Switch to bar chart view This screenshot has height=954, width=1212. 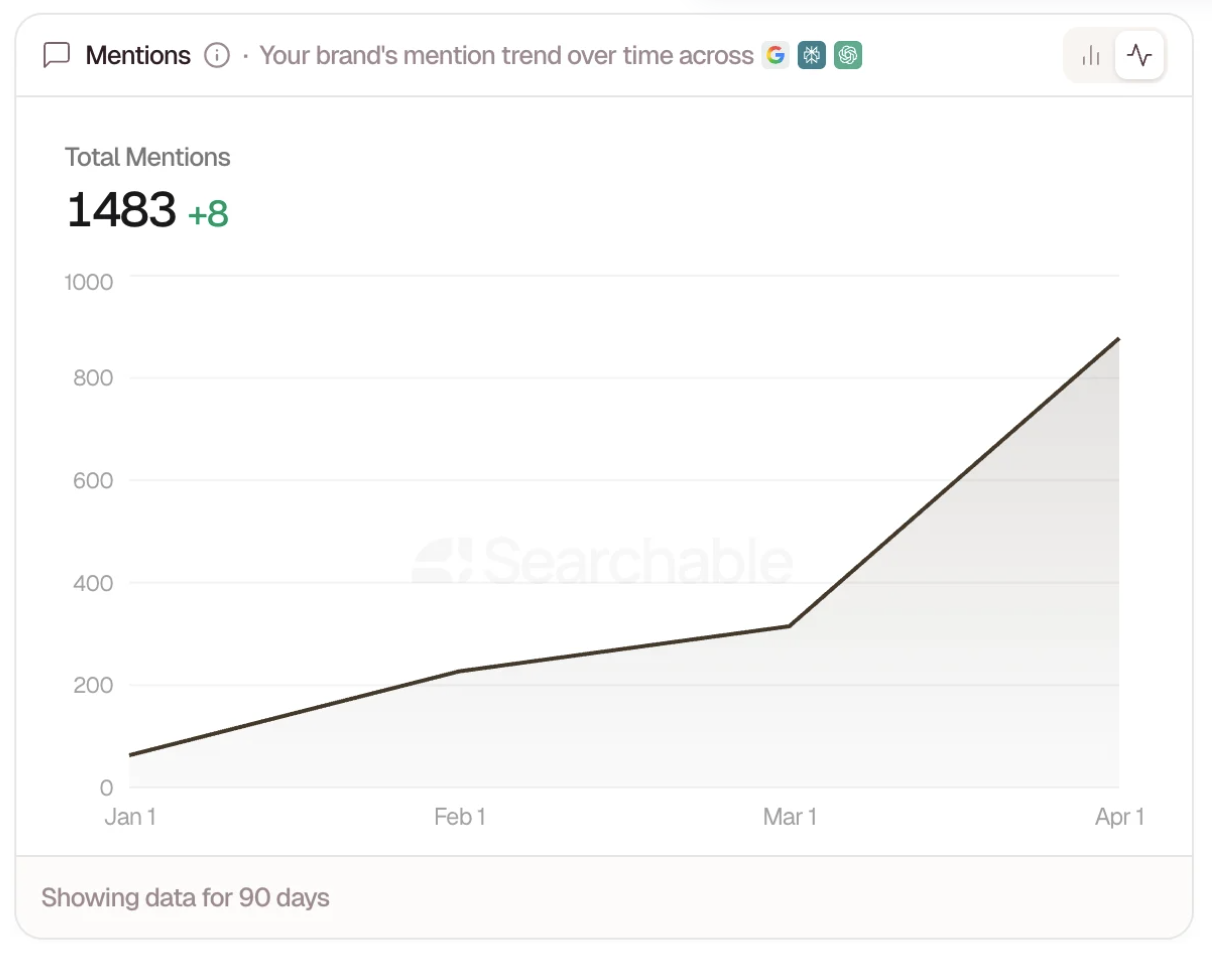coord(1091,55)
